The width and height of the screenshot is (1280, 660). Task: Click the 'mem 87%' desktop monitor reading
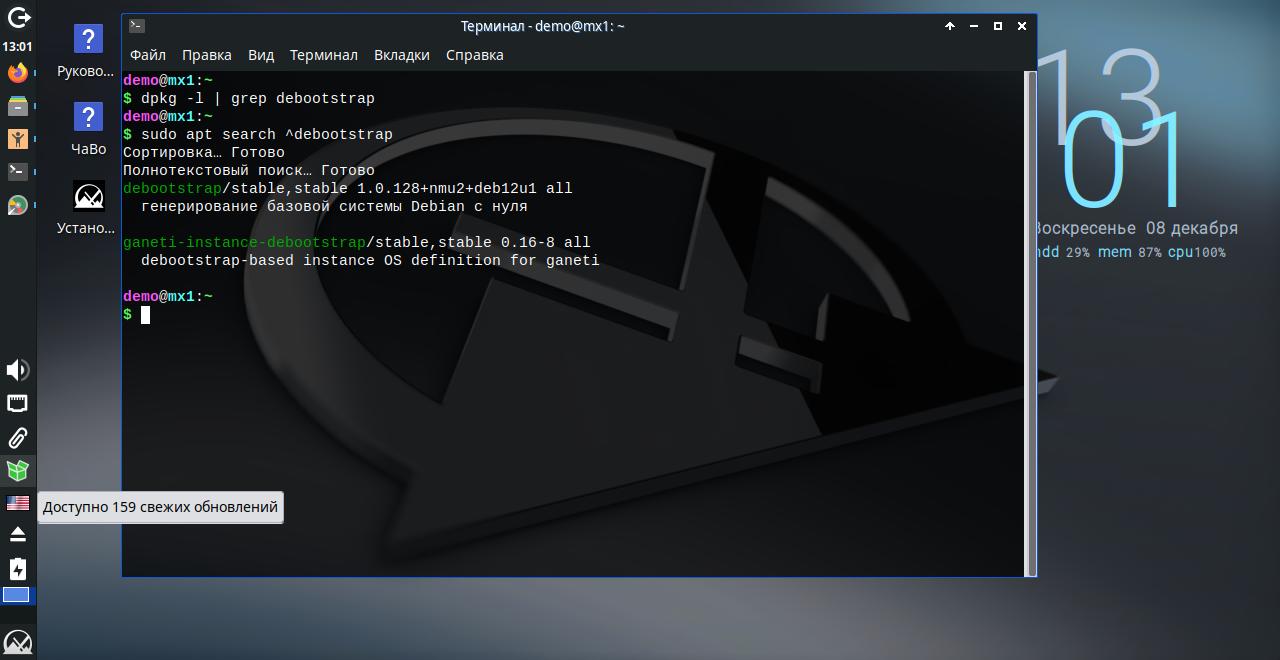point(1130,252)
